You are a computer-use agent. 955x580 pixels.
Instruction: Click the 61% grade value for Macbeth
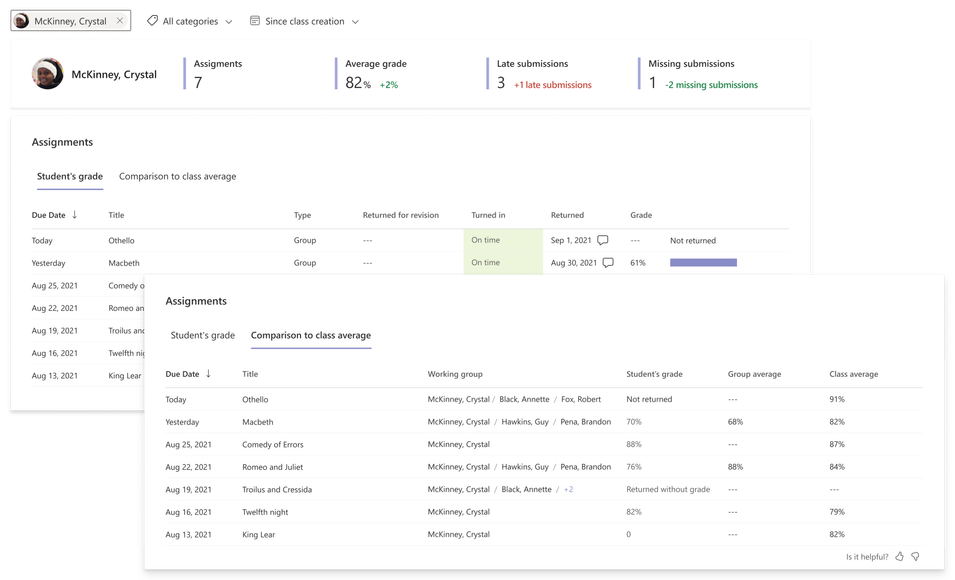[x=638, y=263]
